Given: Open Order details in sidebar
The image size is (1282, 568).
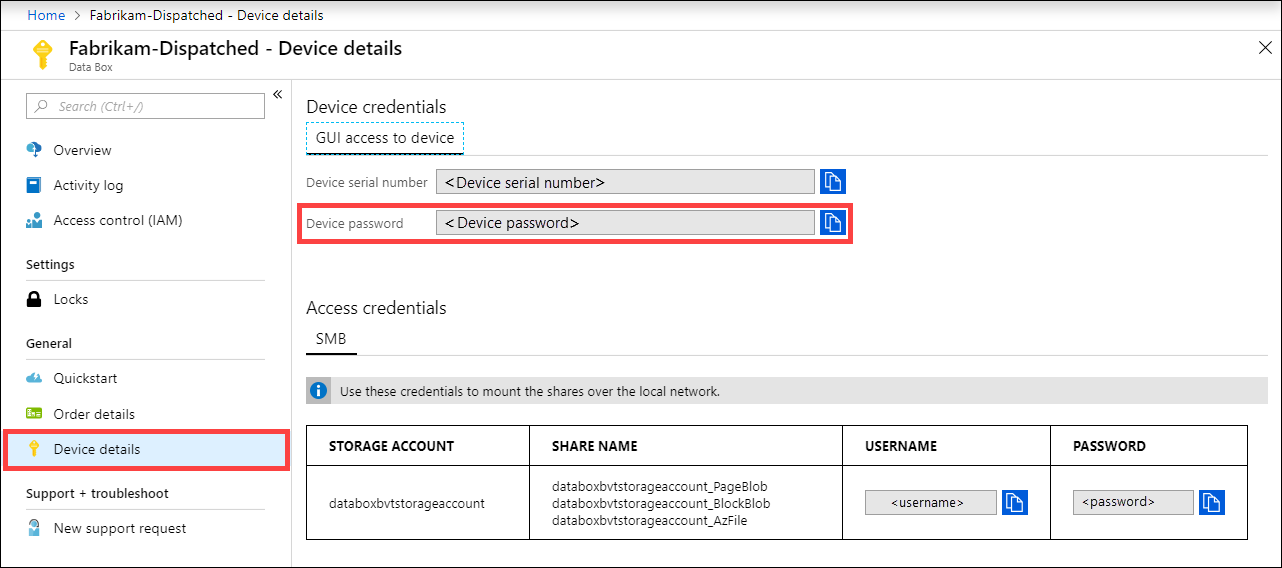Looking at the screenshot, I should [x=94, y=414].
